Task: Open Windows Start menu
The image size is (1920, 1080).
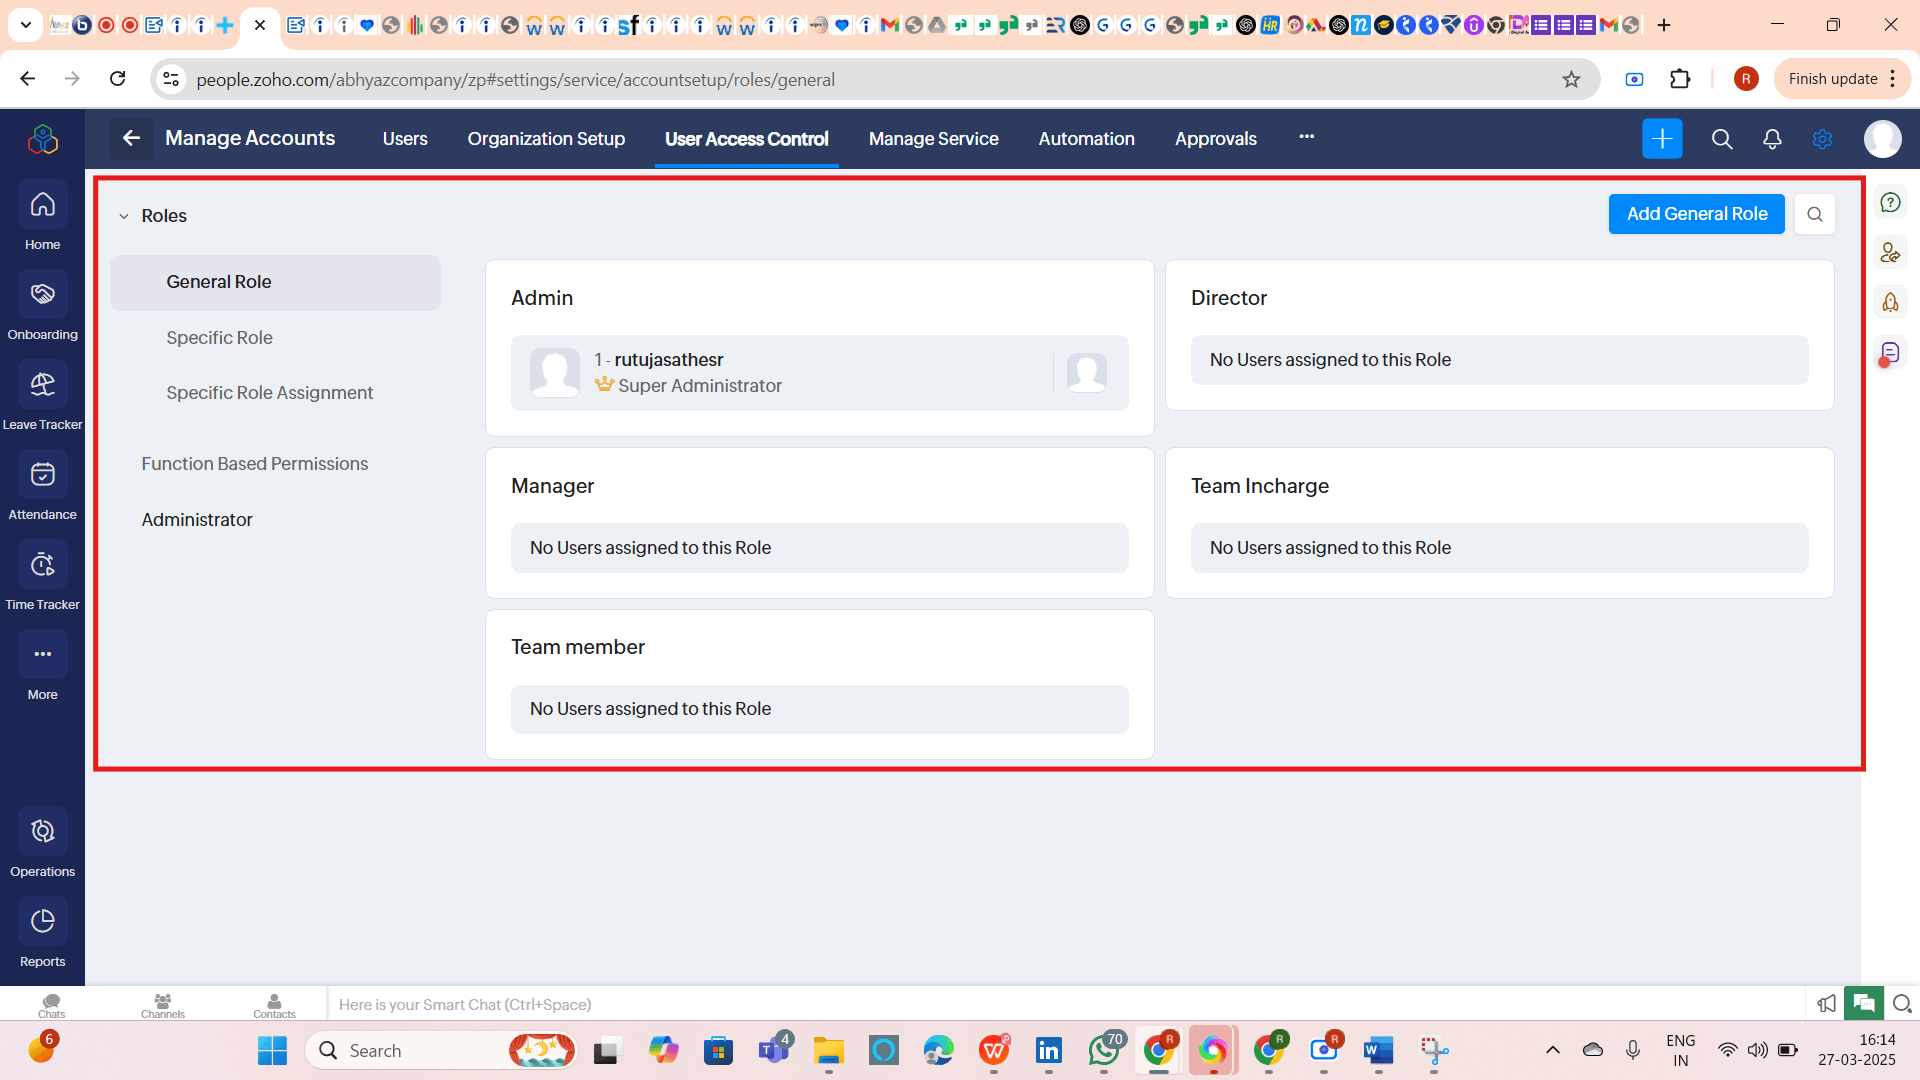Action: pos(272,1050)
